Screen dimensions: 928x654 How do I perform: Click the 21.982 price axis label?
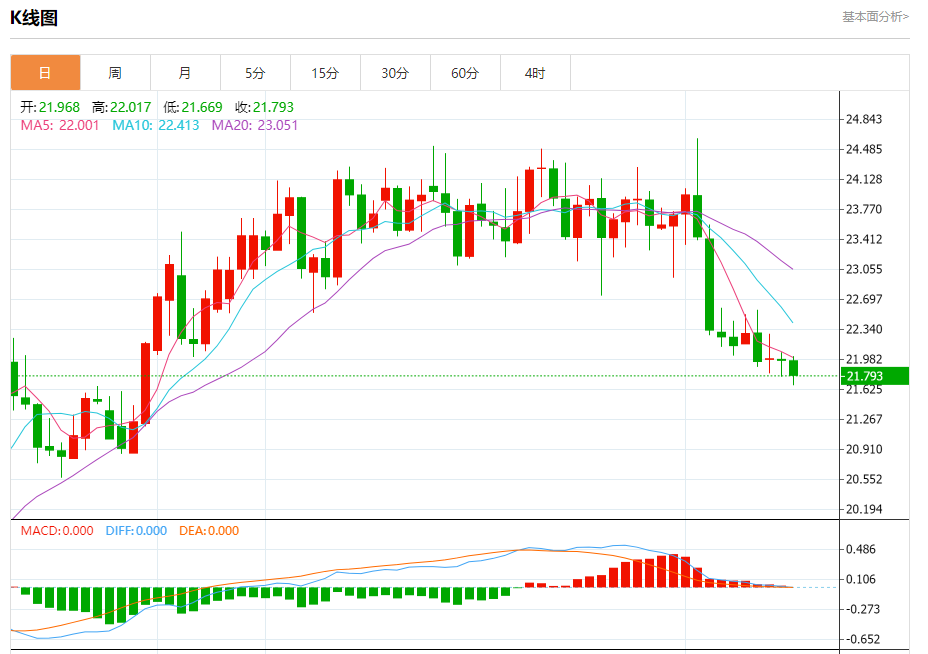coord(863,359)
